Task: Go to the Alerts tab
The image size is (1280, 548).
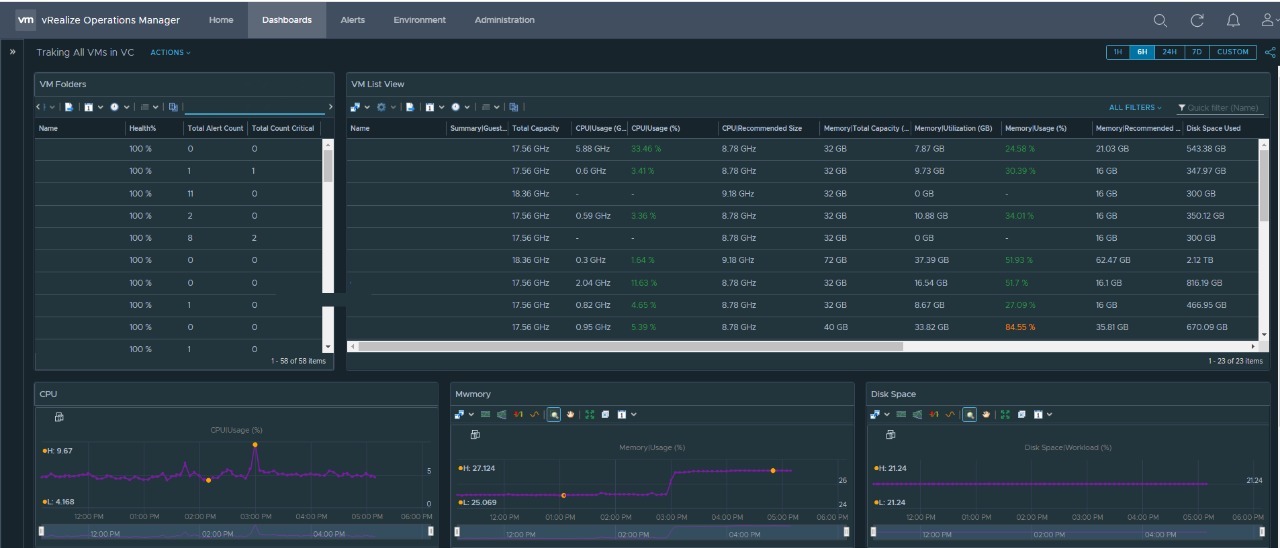Action: point(352,20)
